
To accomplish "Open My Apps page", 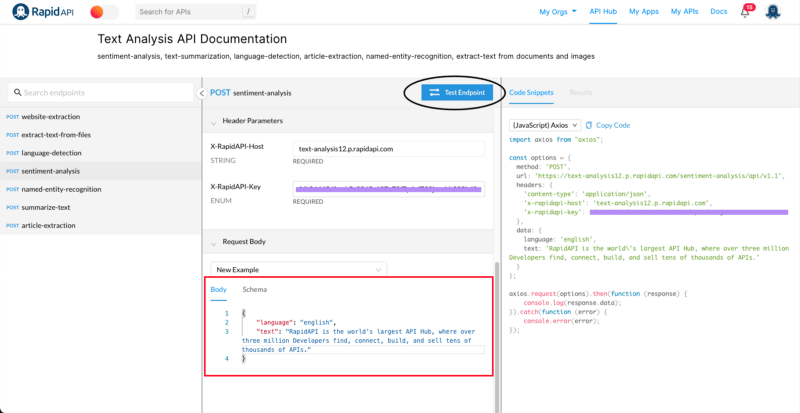I will (643, 12).
